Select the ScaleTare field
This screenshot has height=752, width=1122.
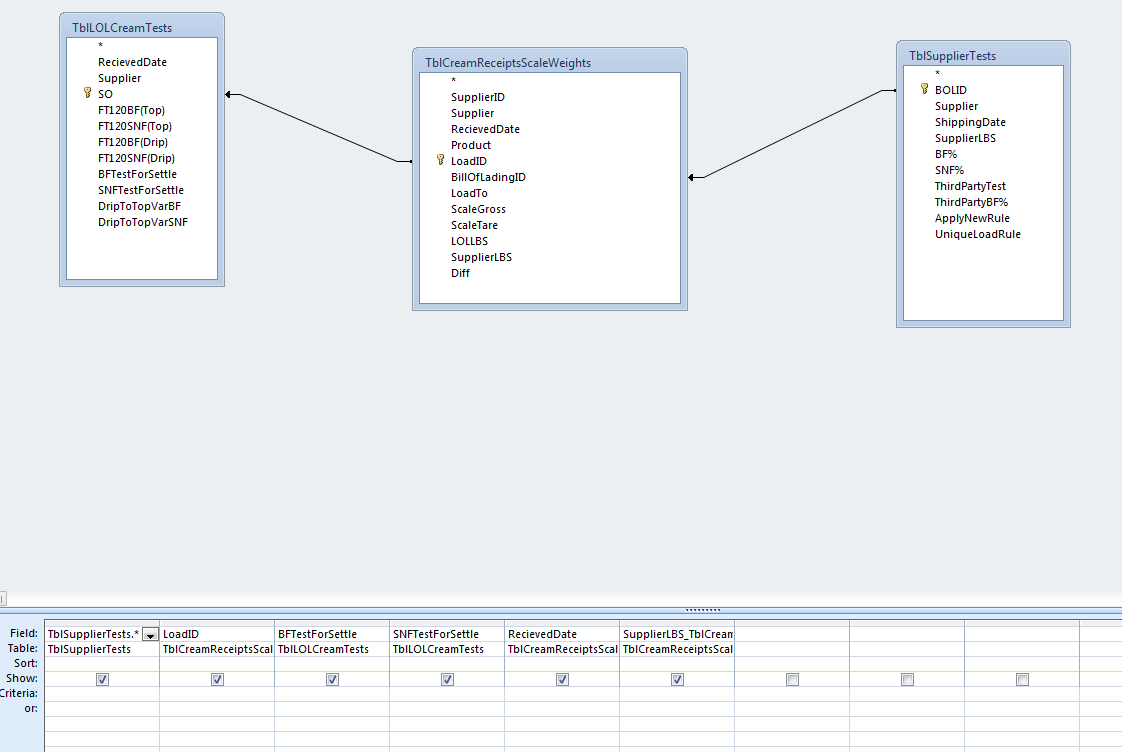(474, 225)
